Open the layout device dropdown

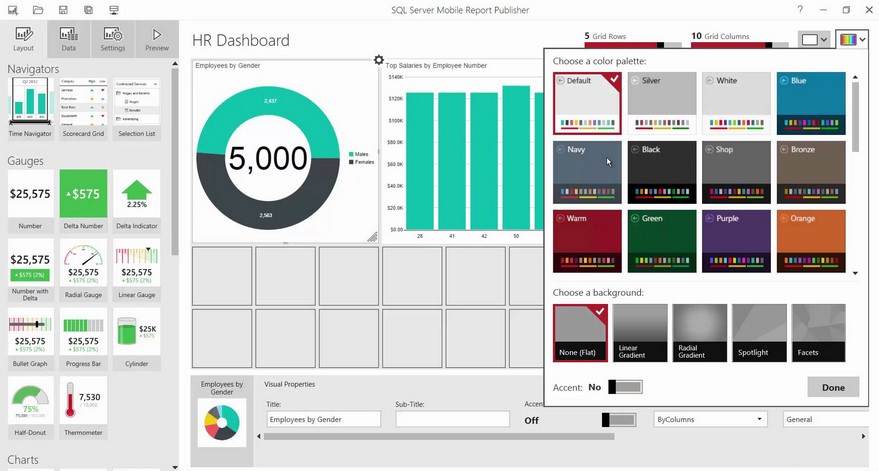(x=814, y=39)
